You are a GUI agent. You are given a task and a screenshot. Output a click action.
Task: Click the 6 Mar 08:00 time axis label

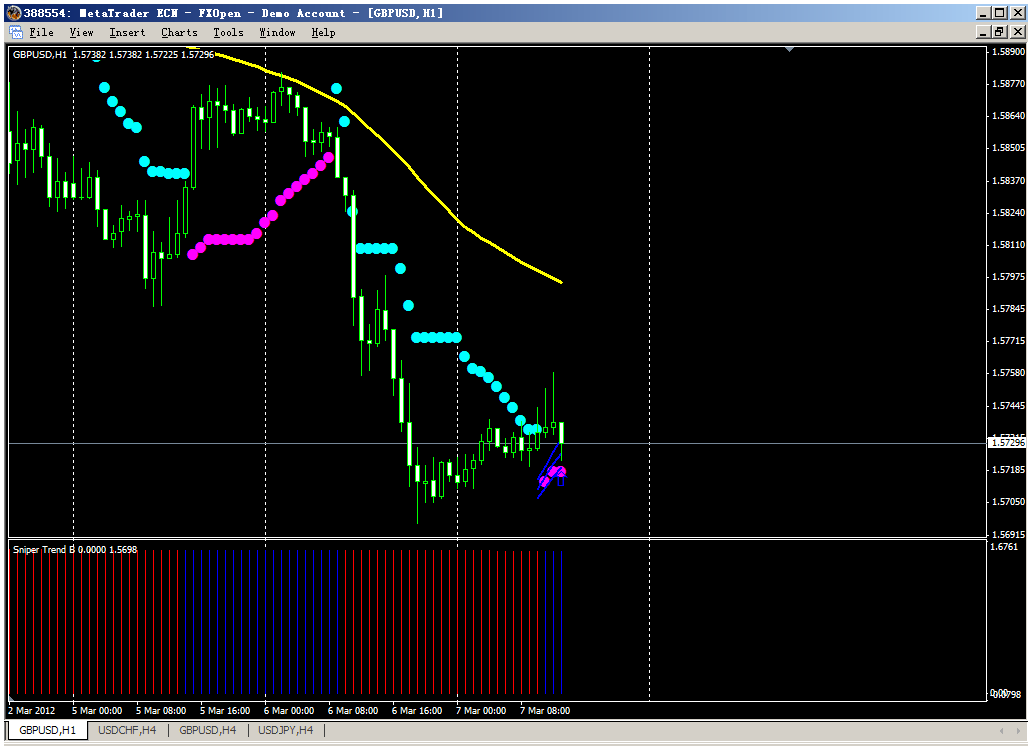(x=353, y=711)
